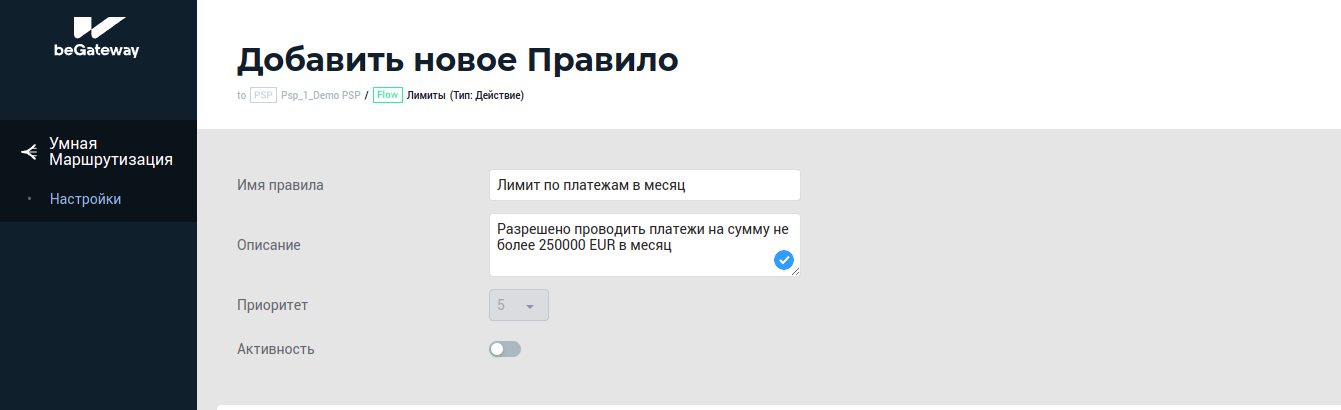Click the Имя правила input field
1341x410 pixels.
[644, 185]
